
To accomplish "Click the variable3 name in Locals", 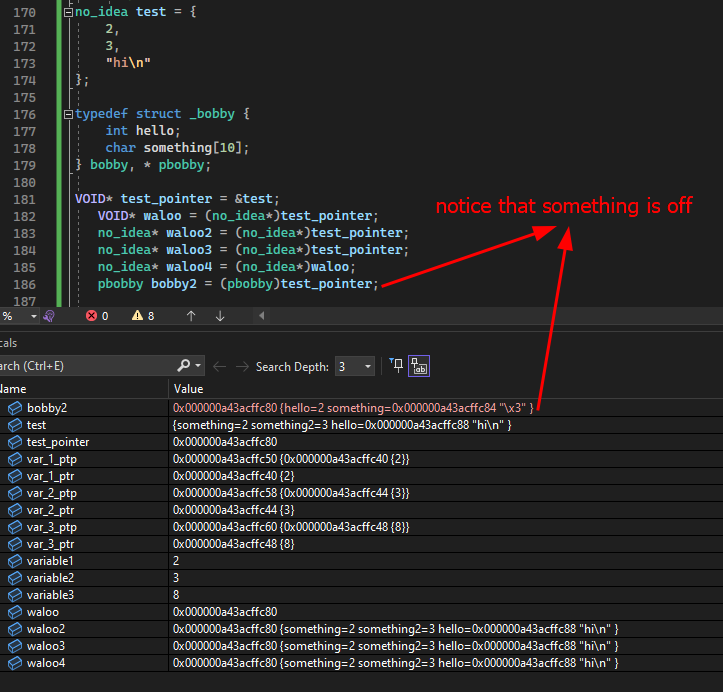I will 50,595.
